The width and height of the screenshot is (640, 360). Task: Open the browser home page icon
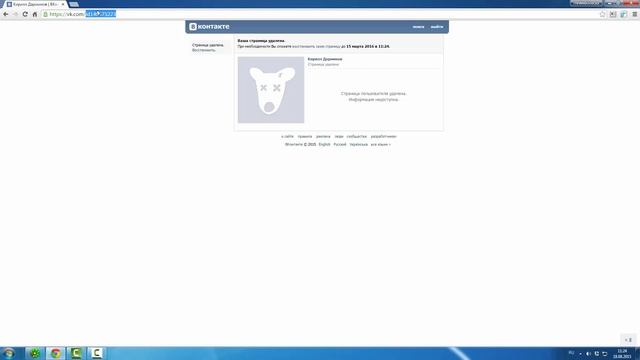click(35, 14)
